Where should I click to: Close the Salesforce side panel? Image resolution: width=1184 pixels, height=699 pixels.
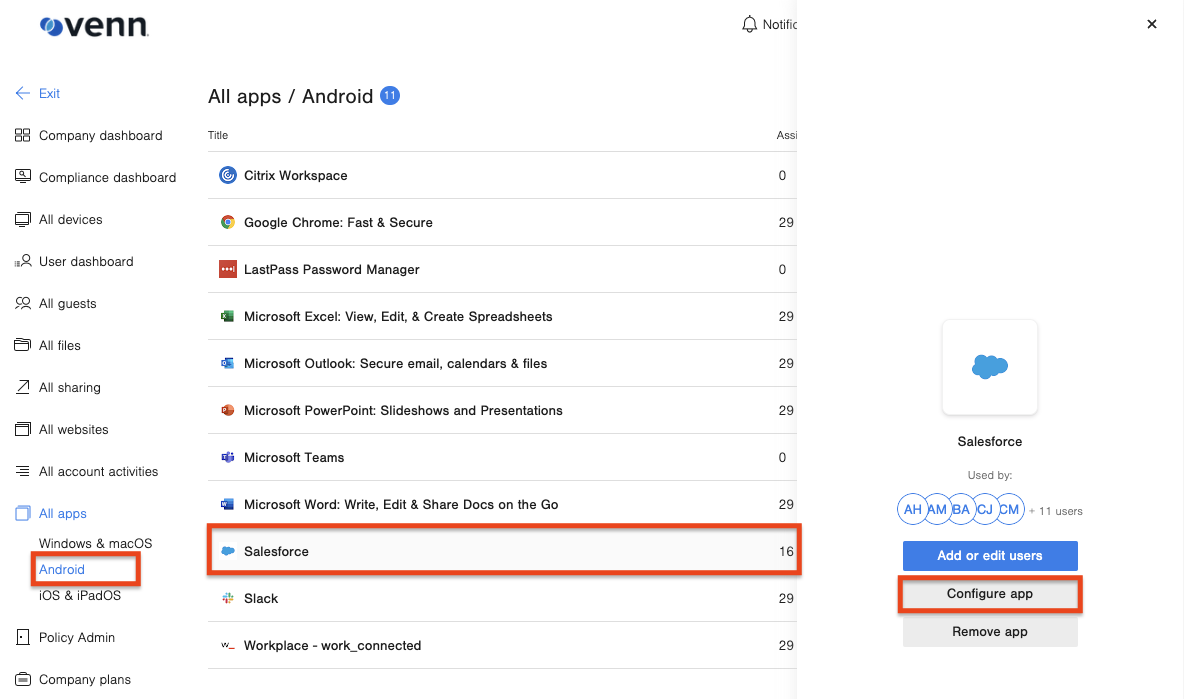pos(1152,24)
